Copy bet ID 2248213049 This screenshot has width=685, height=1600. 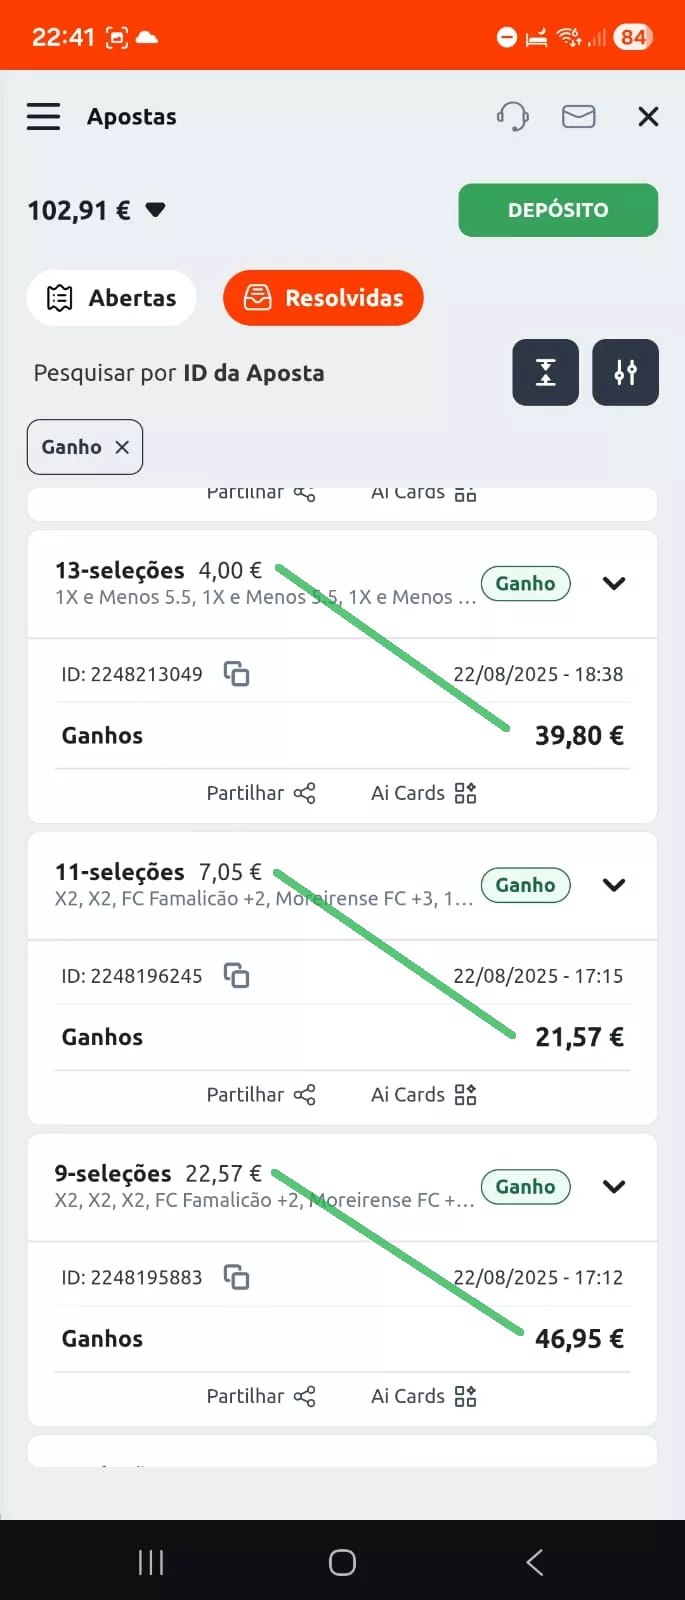pyautogui.click(x=236, y=674)
